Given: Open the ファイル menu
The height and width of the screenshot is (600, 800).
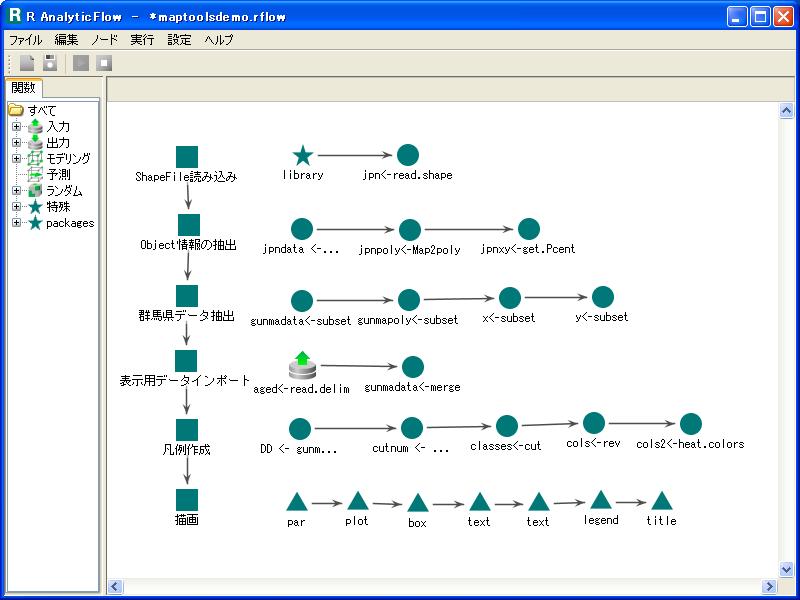Looking at the screenshot, I should [x=26, y=40].
